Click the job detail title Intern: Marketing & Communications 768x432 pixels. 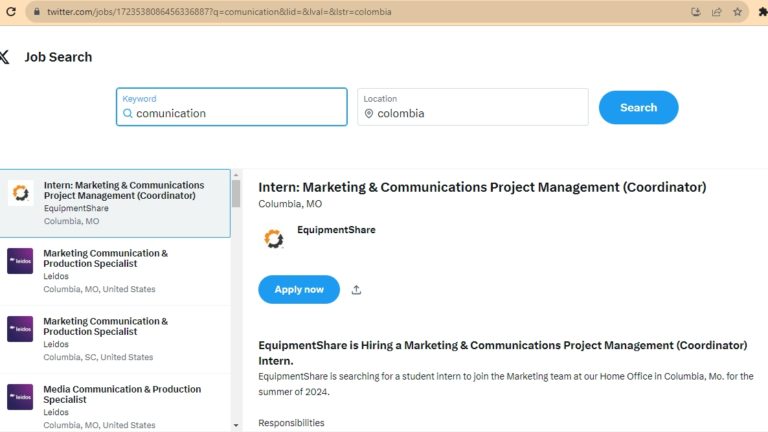coord(482,187)
